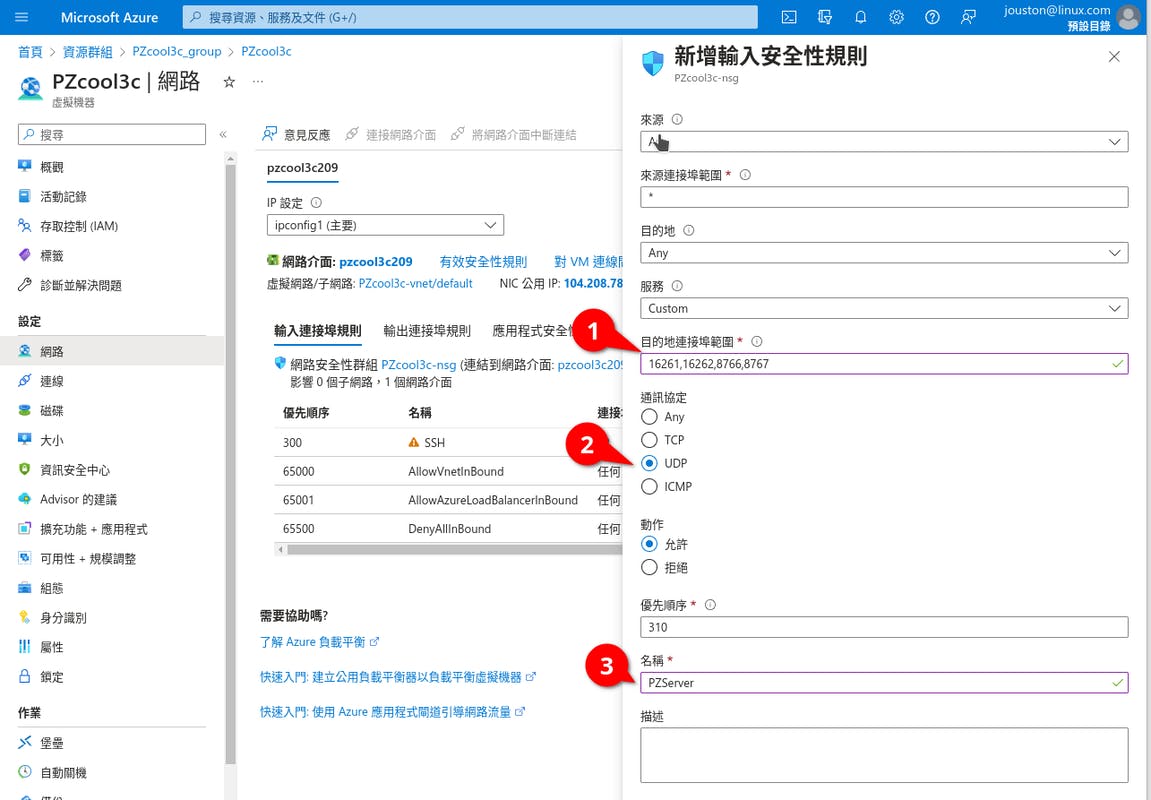This screenshot has height=800, width=1151.
Task: Open Cloud Shell from the top bar
Action: pos(789,17)
